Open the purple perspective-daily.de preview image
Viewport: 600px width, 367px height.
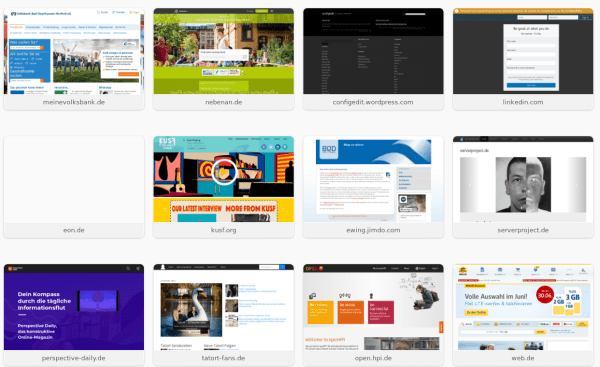click(74, 307)
